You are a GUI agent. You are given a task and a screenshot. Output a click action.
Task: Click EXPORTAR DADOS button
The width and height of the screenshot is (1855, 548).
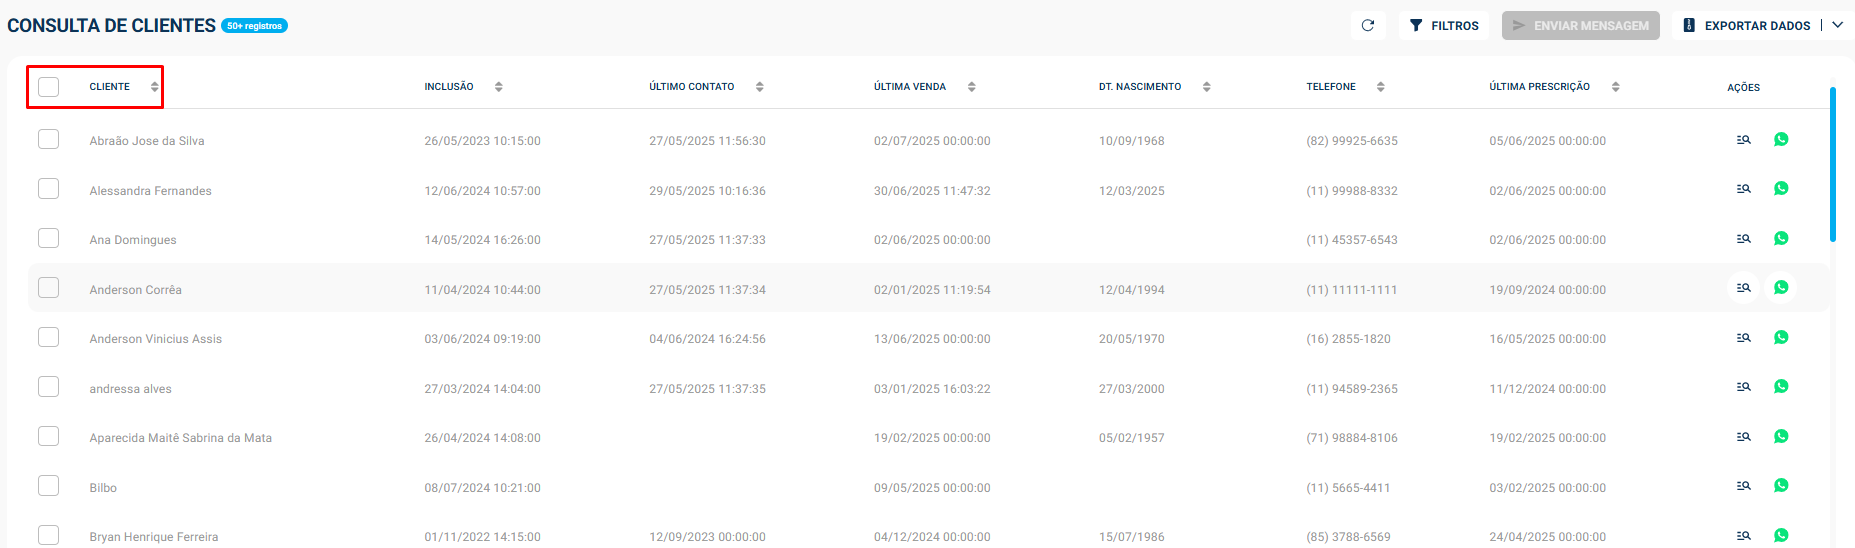1746,26
